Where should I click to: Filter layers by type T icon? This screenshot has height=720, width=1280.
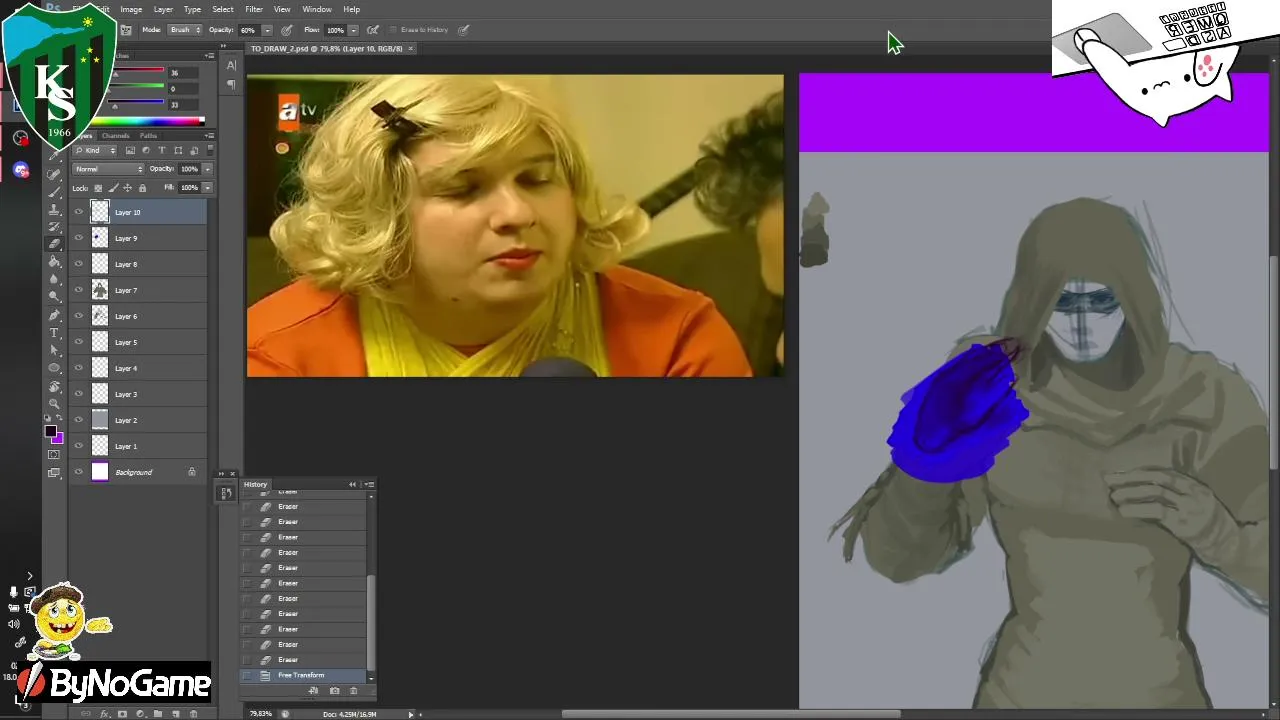click(x=162, y=151)
